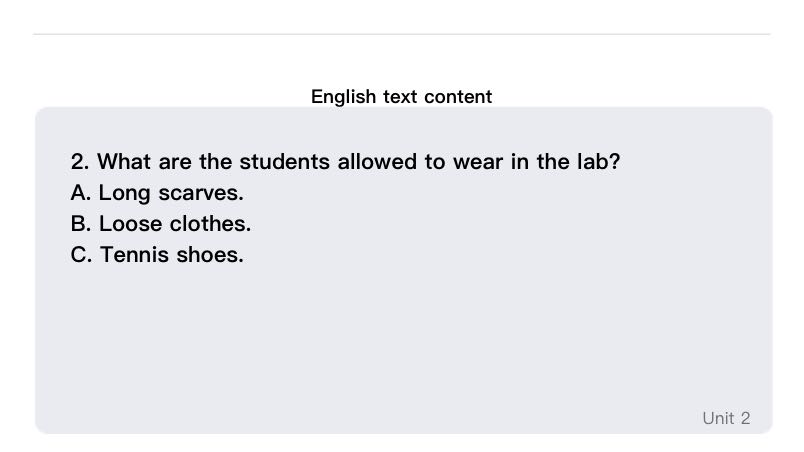Image resolution: width=804 pixels, height=452 pixels.
Task: Select the question about lab clothing
Action: click(x=345, y=162)
